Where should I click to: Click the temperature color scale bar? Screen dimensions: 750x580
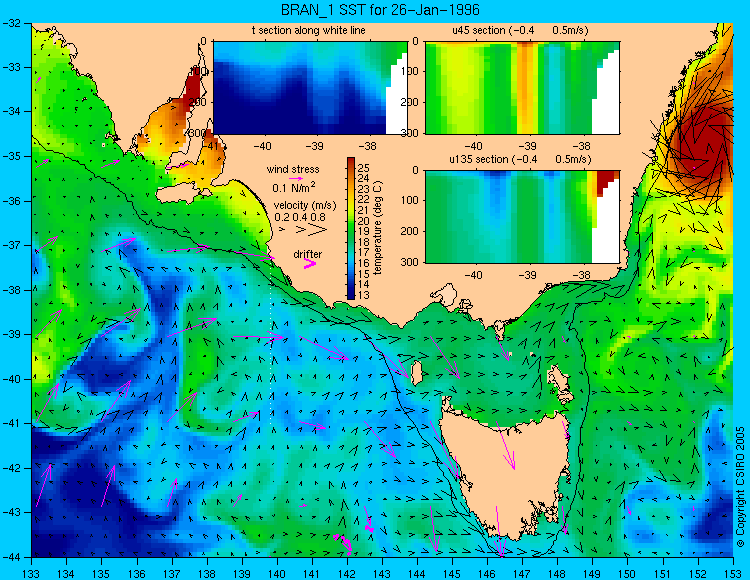tap(351, 229)
